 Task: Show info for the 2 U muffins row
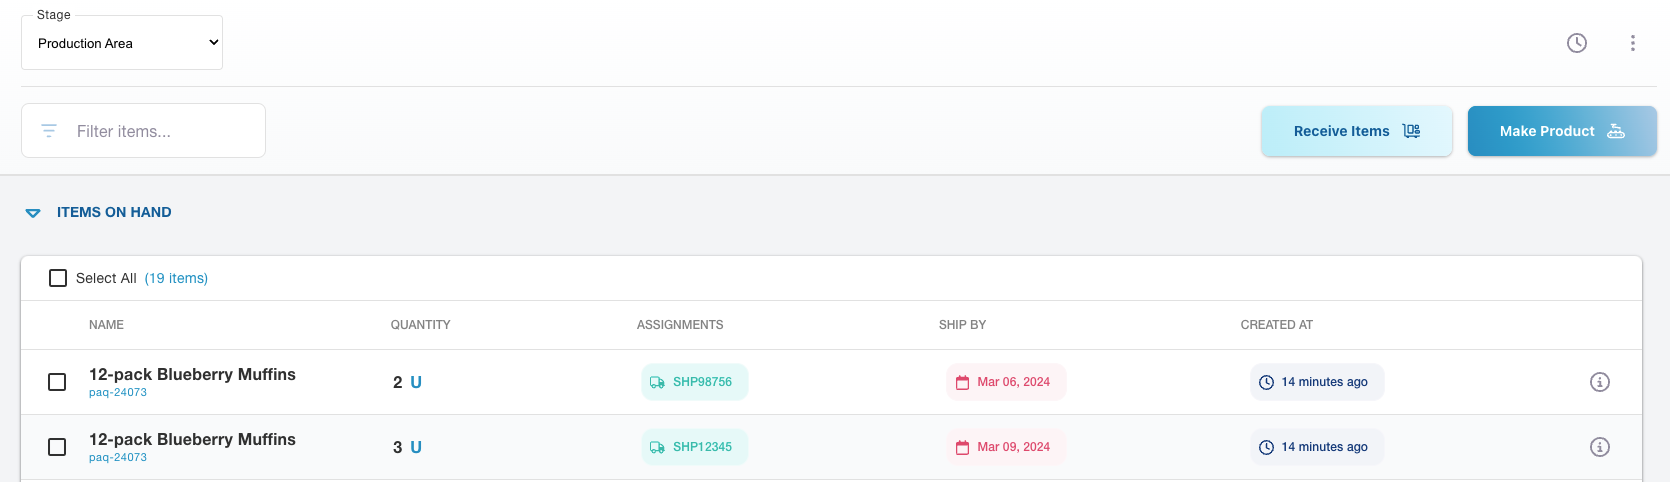(x=1600, y=382)
